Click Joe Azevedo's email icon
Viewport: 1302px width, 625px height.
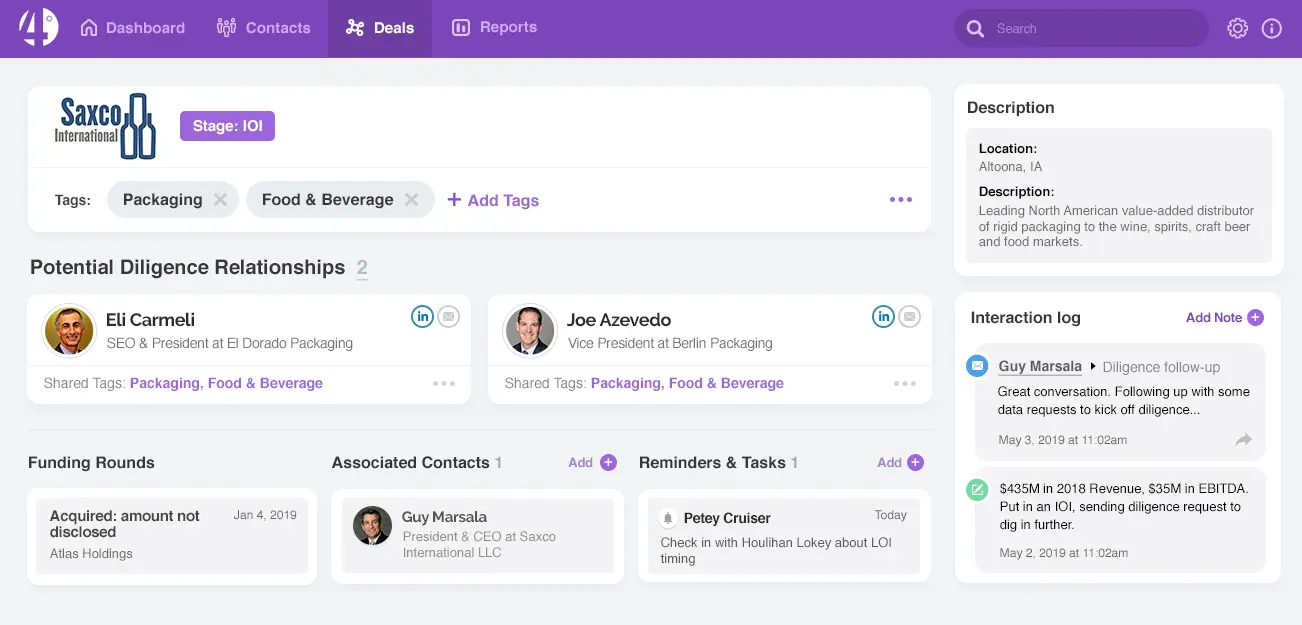tap(909, 317)
